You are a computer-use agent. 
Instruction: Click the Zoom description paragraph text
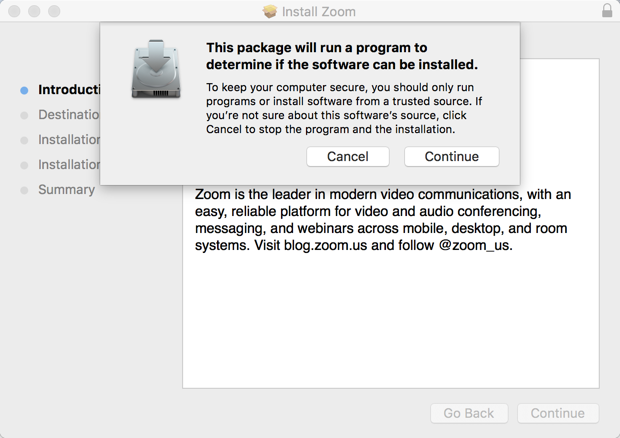(x=383, y=220)
